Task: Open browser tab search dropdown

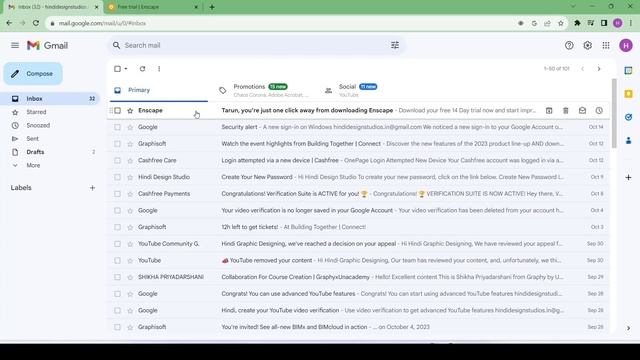Action: [x=573, y=7]
